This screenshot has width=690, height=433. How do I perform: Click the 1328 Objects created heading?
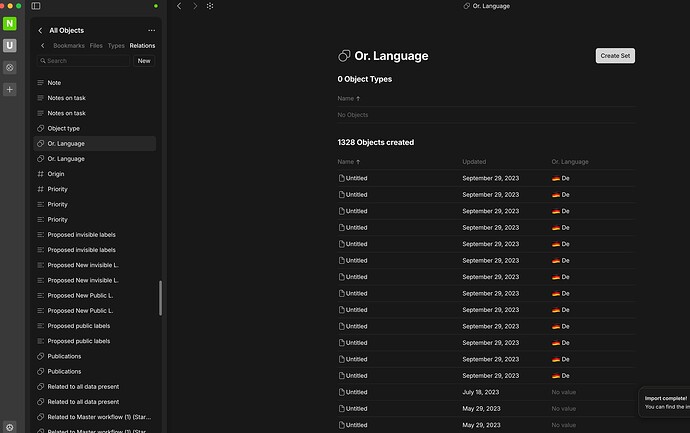[375, 142]
